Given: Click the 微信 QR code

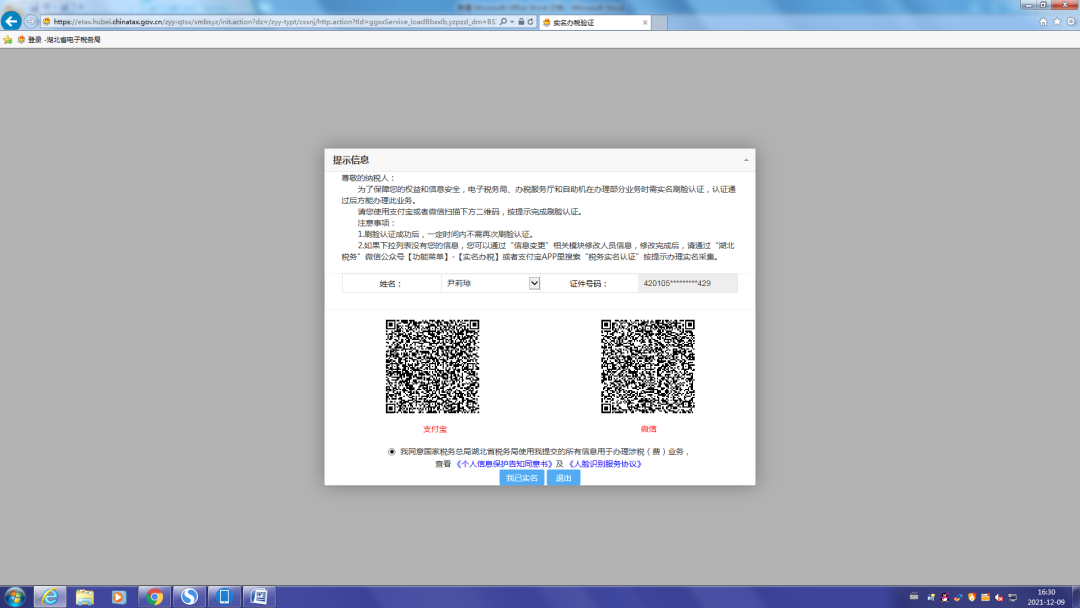Looking at the screenshot, I should pos(647,366).
